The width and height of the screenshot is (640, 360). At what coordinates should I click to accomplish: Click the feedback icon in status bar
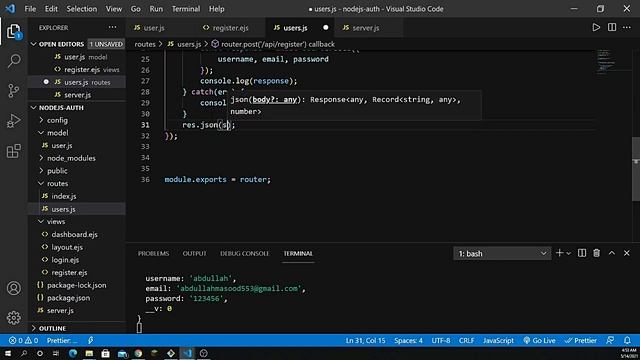pos(610,340)
